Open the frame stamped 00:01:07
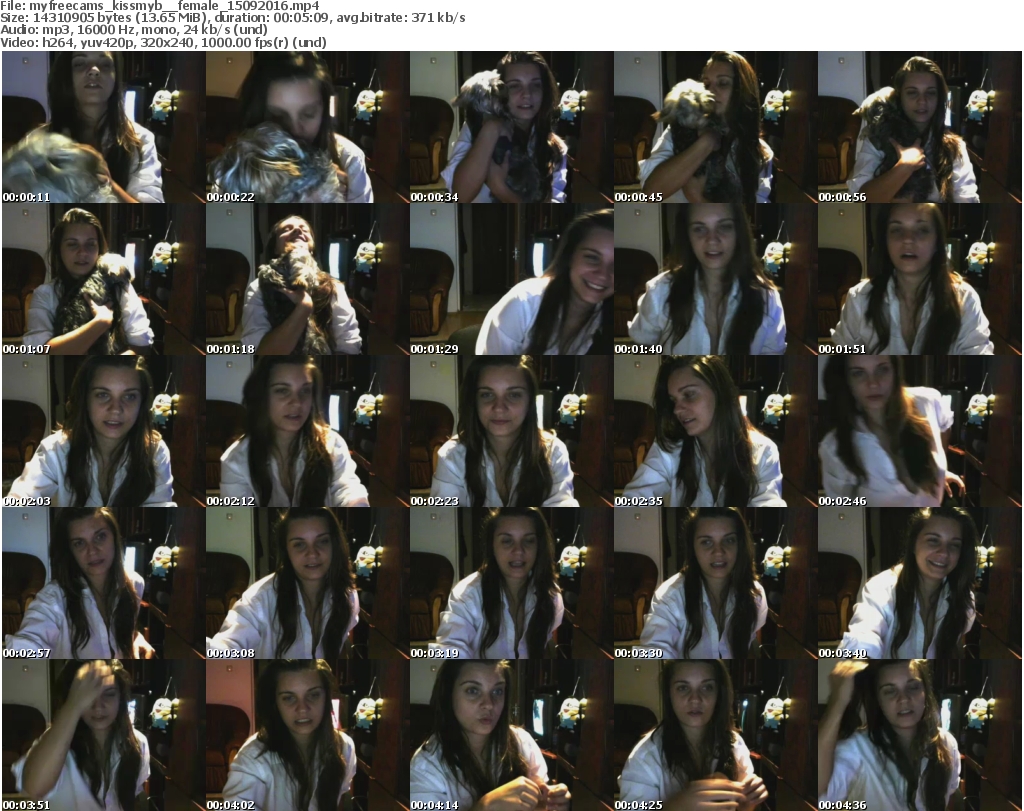Image resolution: width=1024 pixels, height=811 pixels. pyautogui.click(x=103, y=279)
